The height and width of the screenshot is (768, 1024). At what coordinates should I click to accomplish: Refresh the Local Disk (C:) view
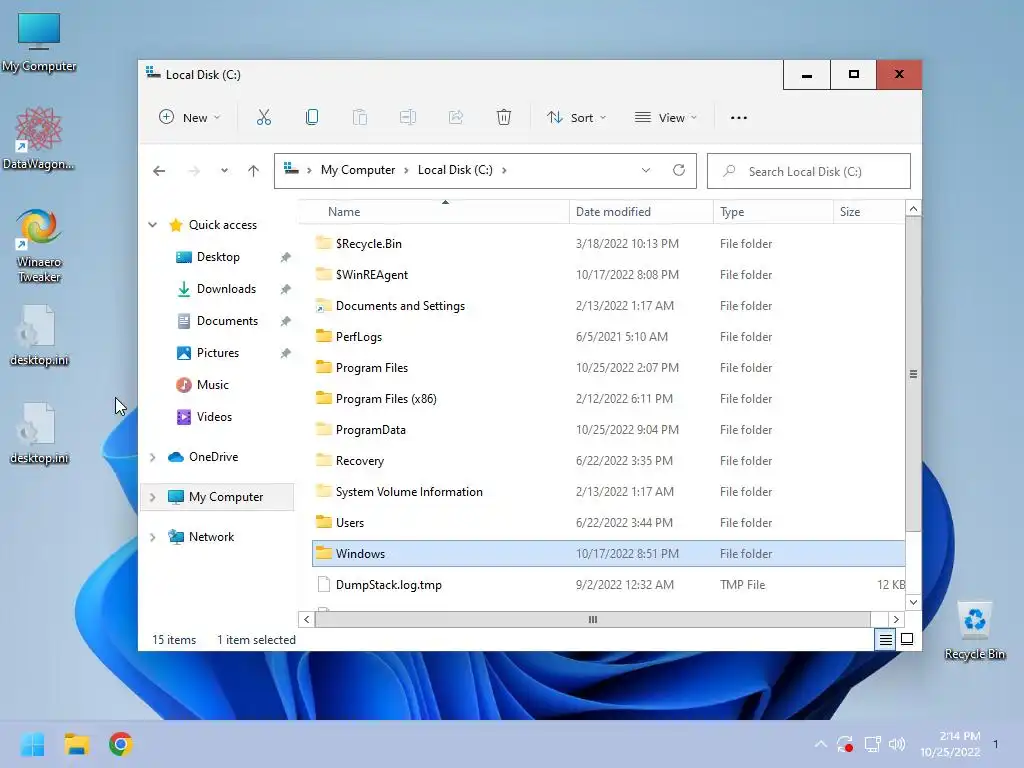(679, 170)
